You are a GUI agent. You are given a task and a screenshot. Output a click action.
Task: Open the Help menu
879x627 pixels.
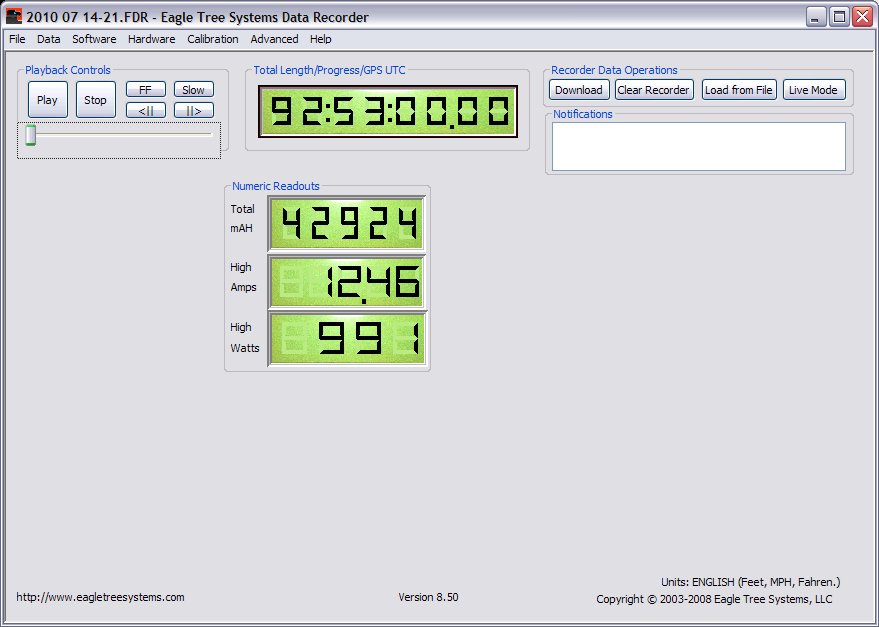click(321, 39)
